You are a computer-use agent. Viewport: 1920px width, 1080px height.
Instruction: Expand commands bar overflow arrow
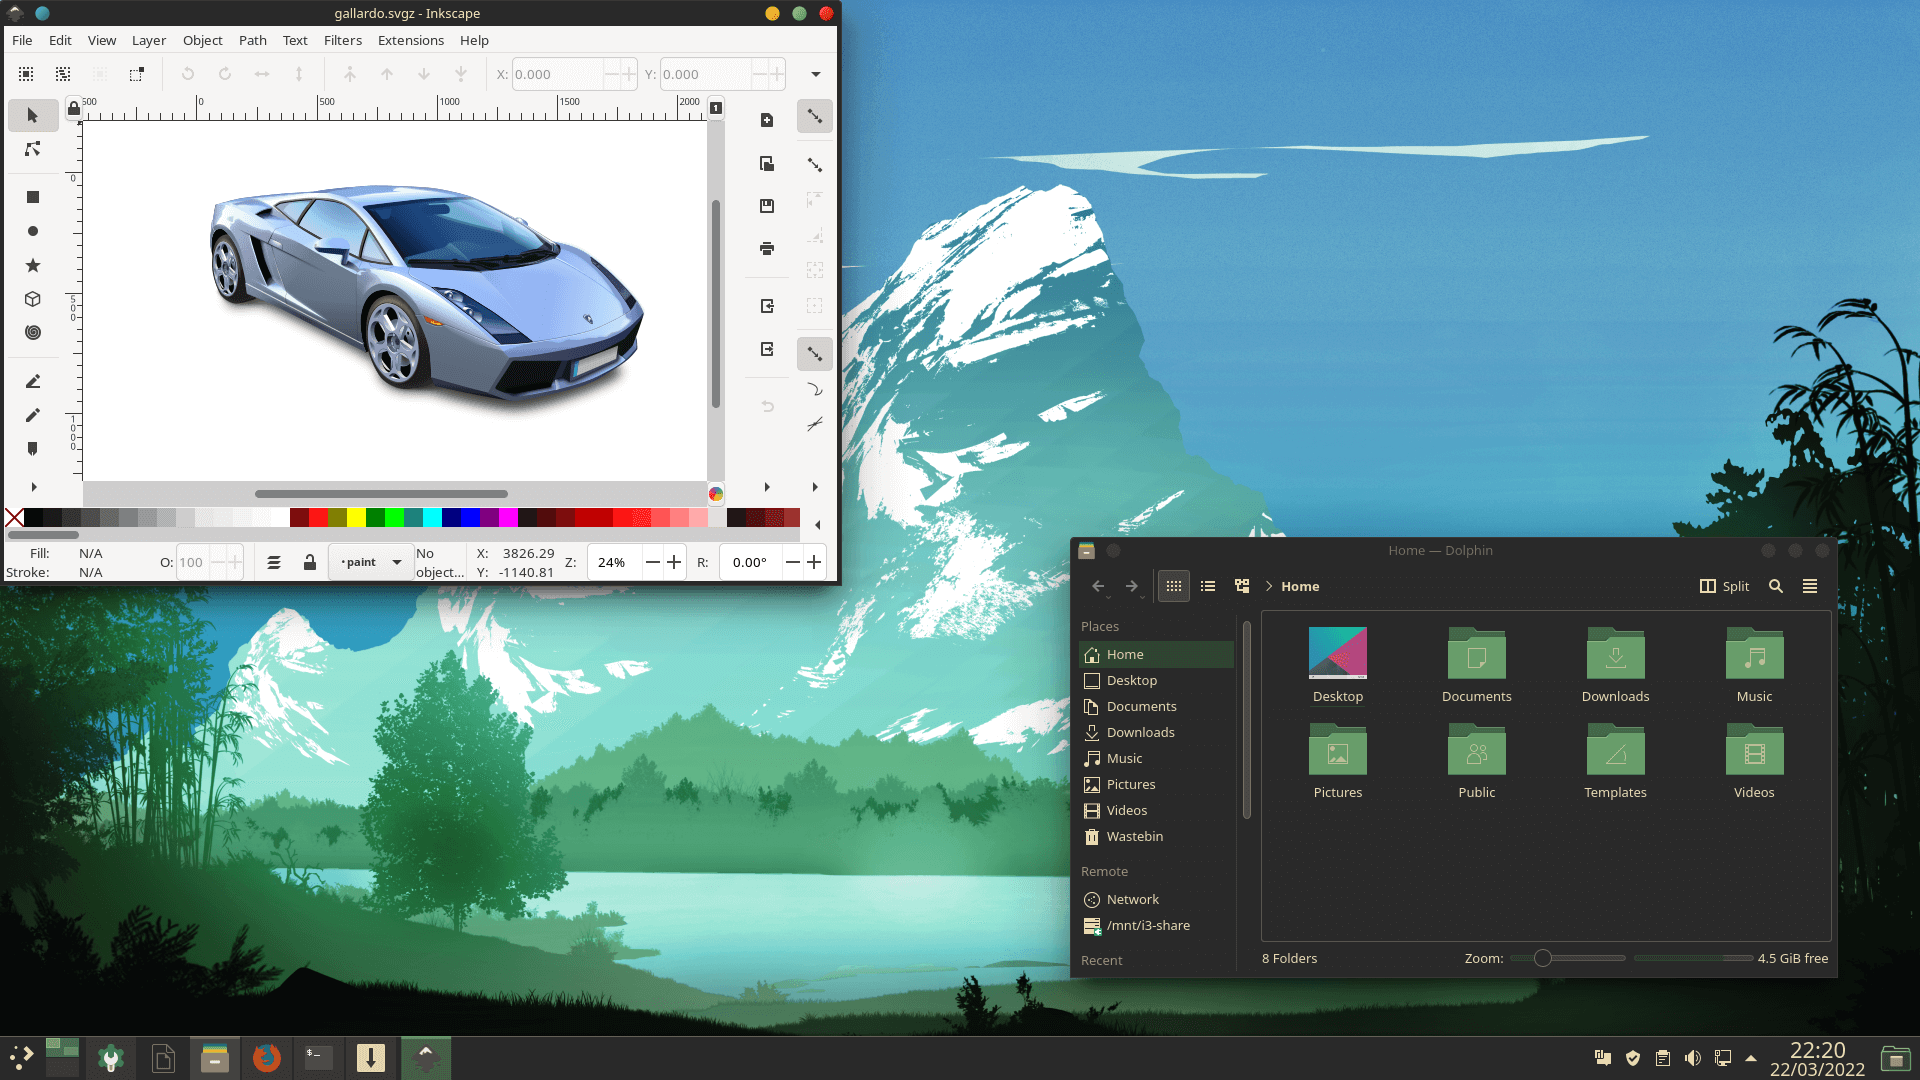tap(767, 487)
